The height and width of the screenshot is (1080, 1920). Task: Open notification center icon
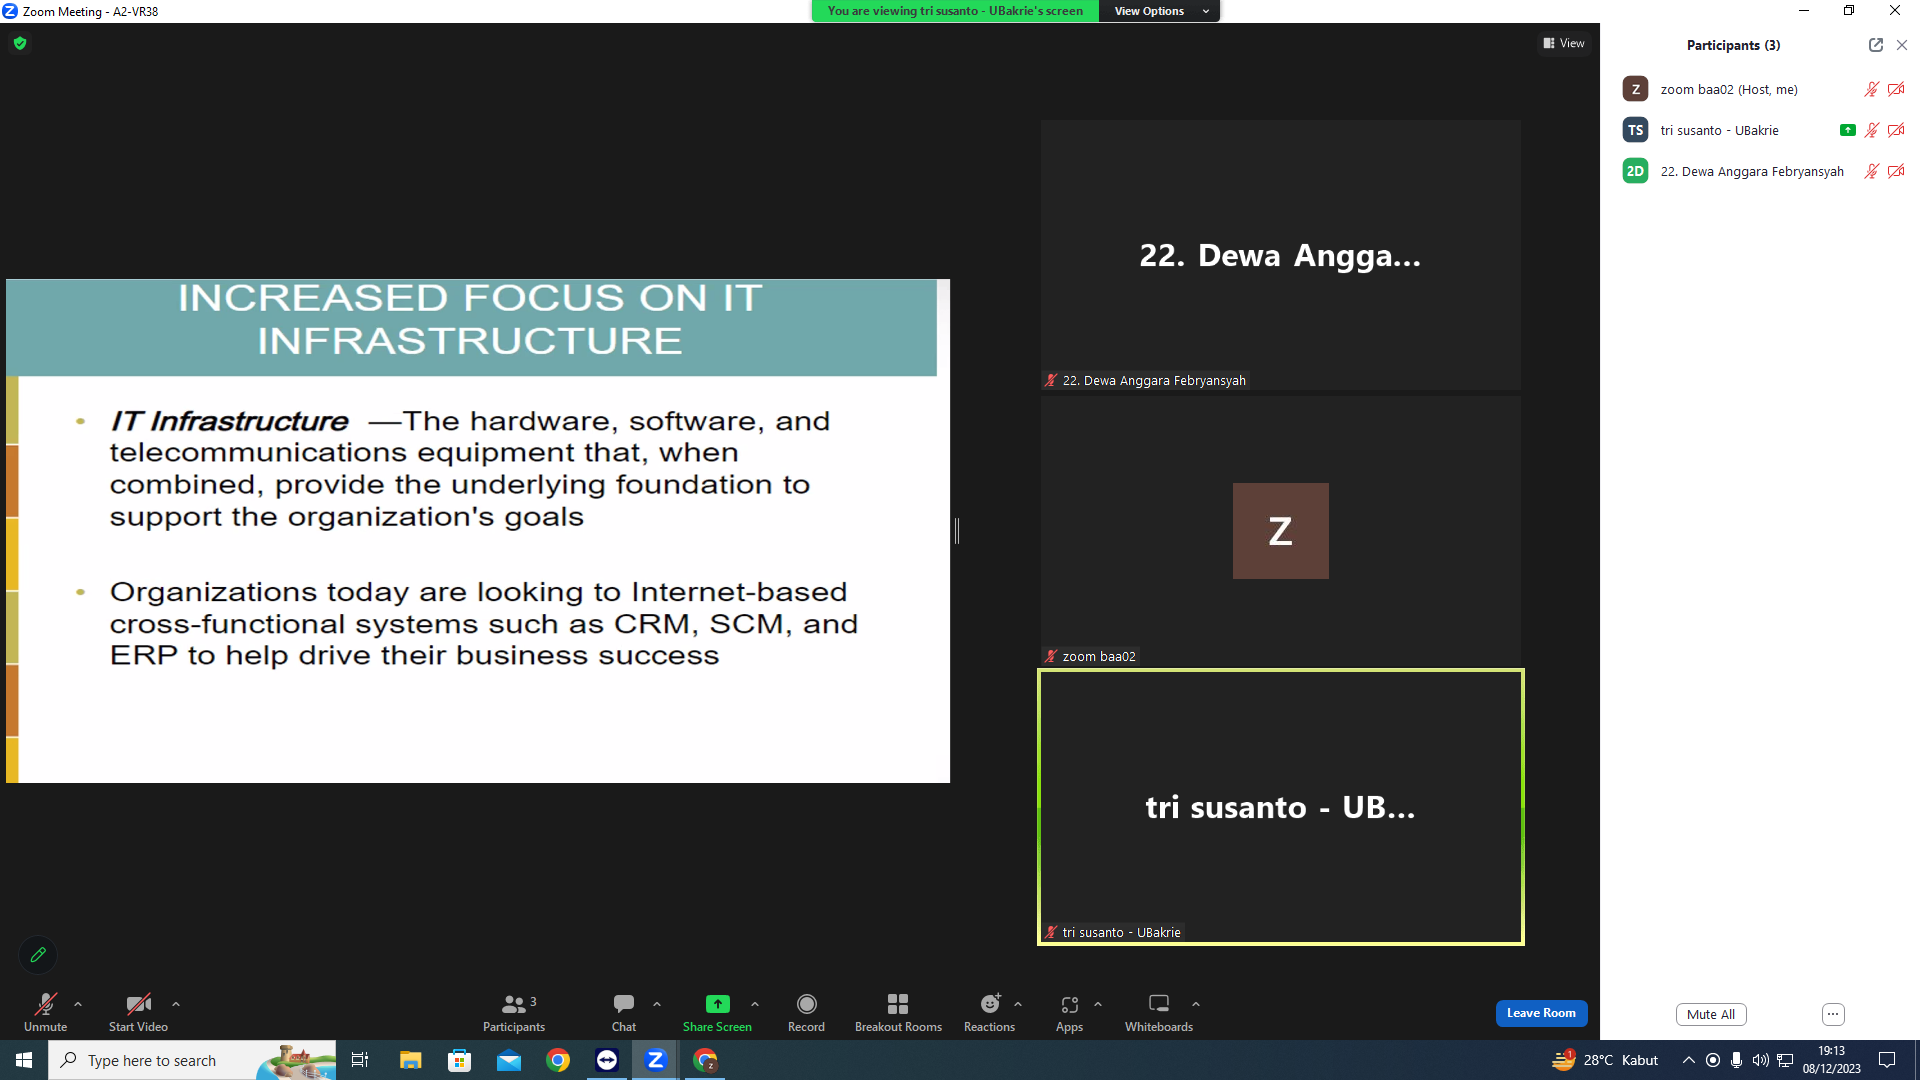[1887, 1060]
